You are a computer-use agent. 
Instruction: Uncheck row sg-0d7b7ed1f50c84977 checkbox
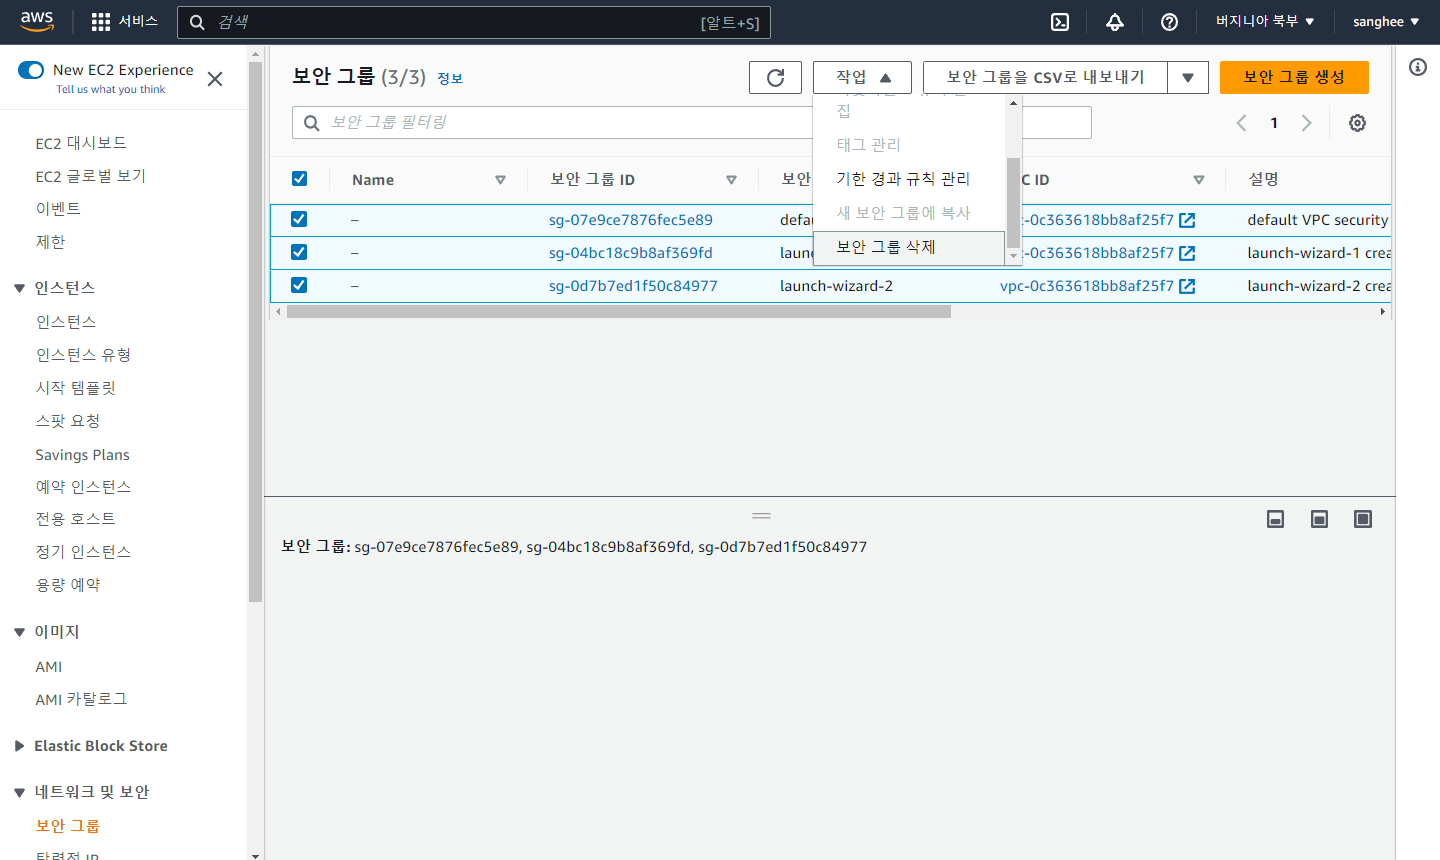click(x=299, y=285)
